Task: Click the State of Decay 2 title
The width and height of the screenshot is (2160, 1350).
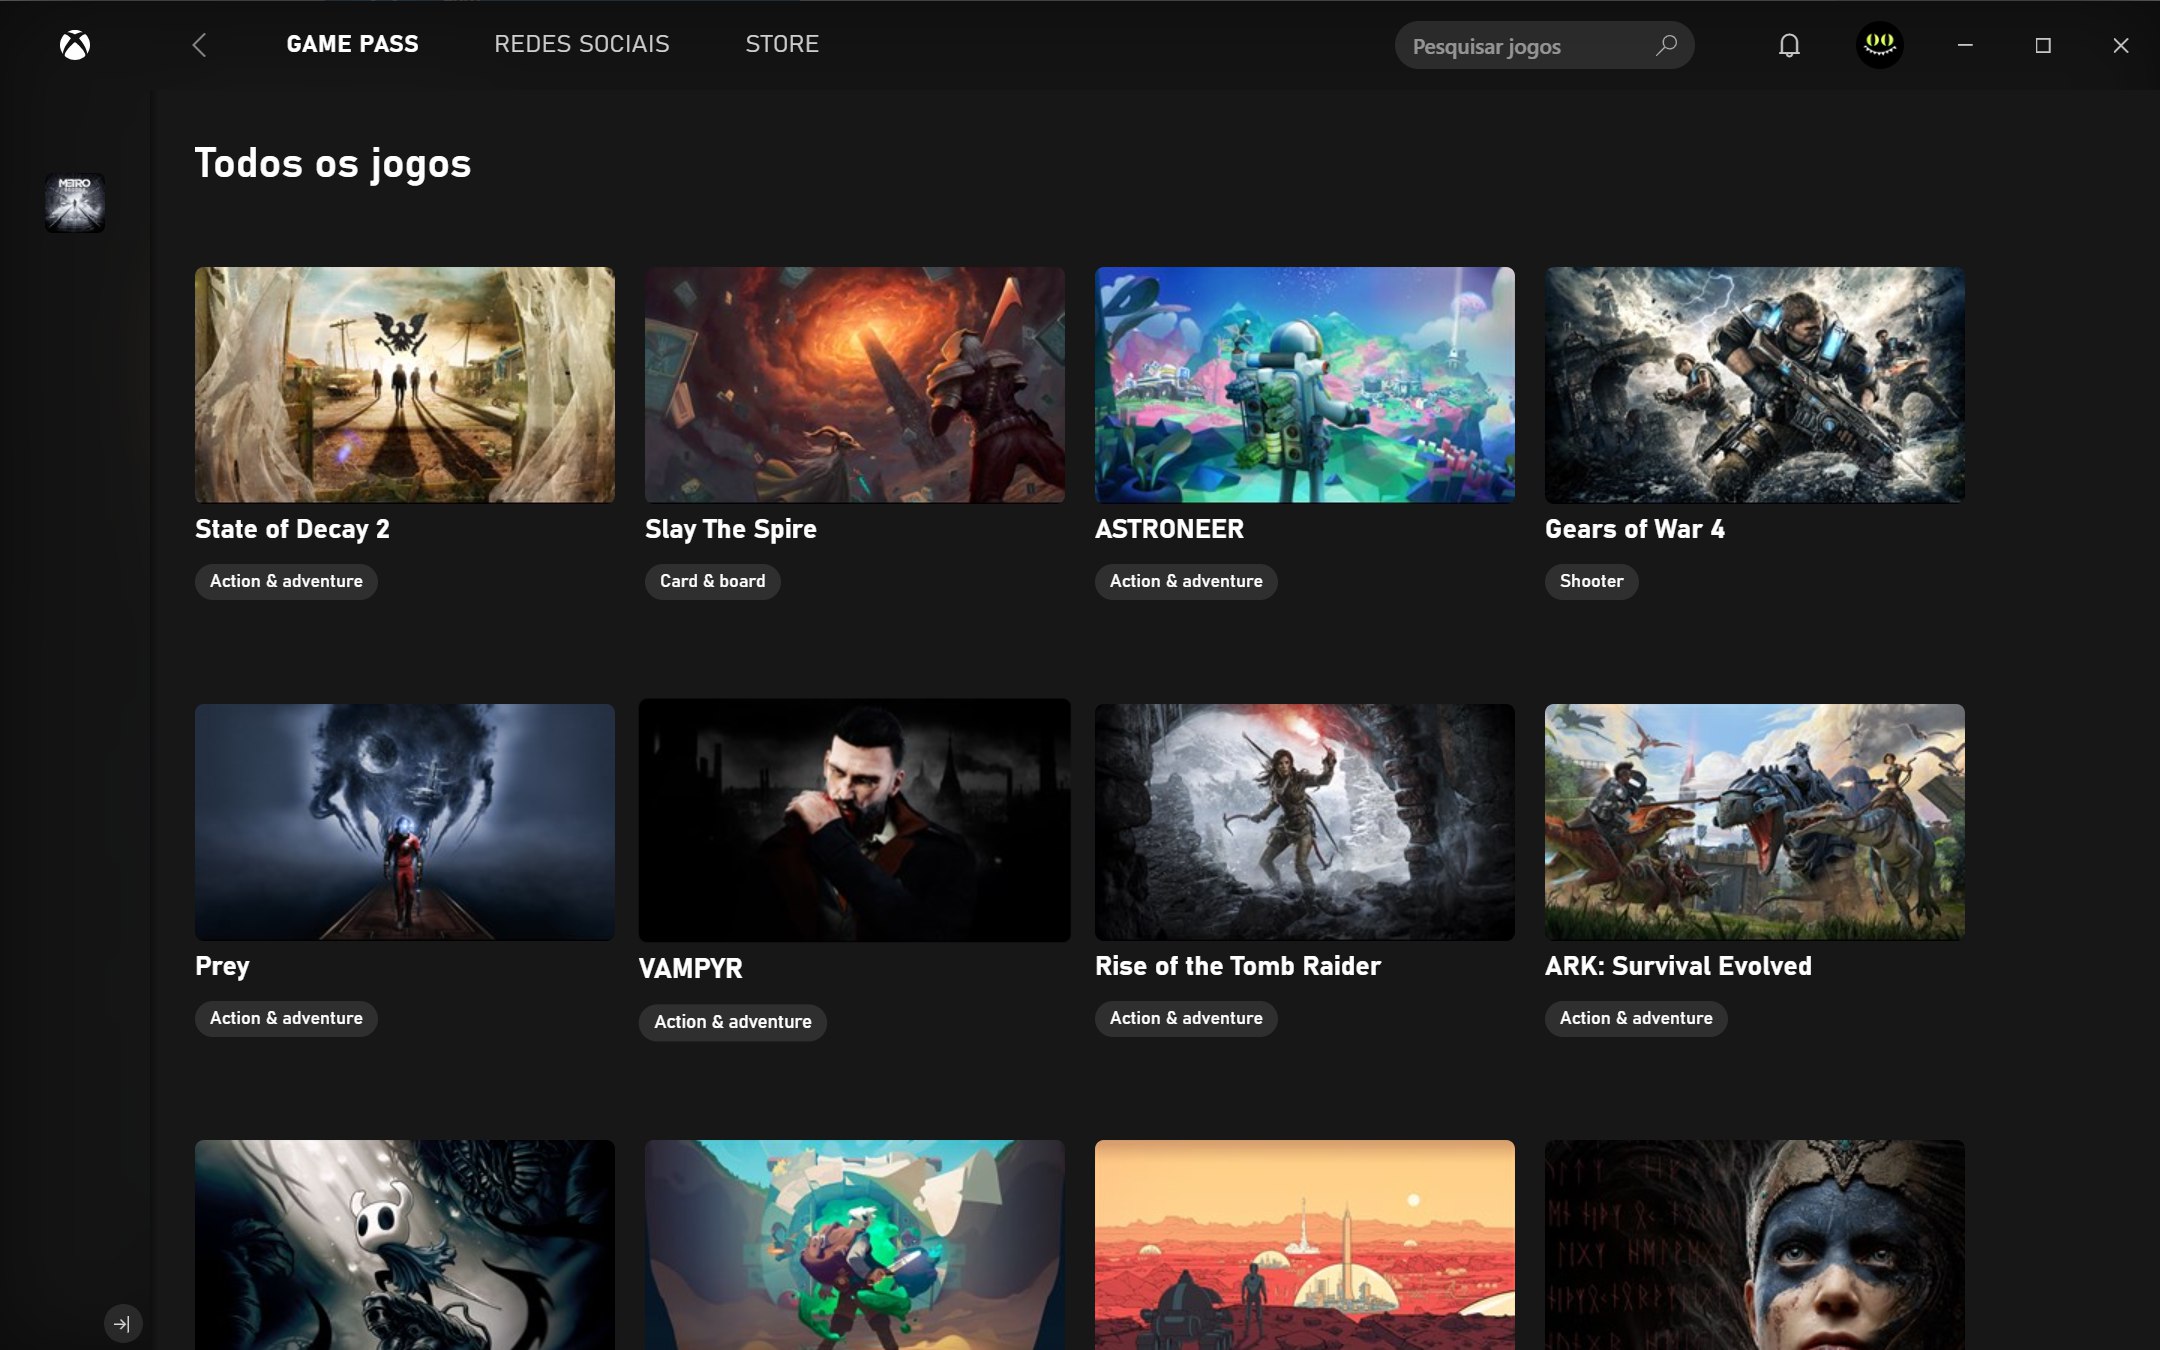Action: (x=292, y=529)
